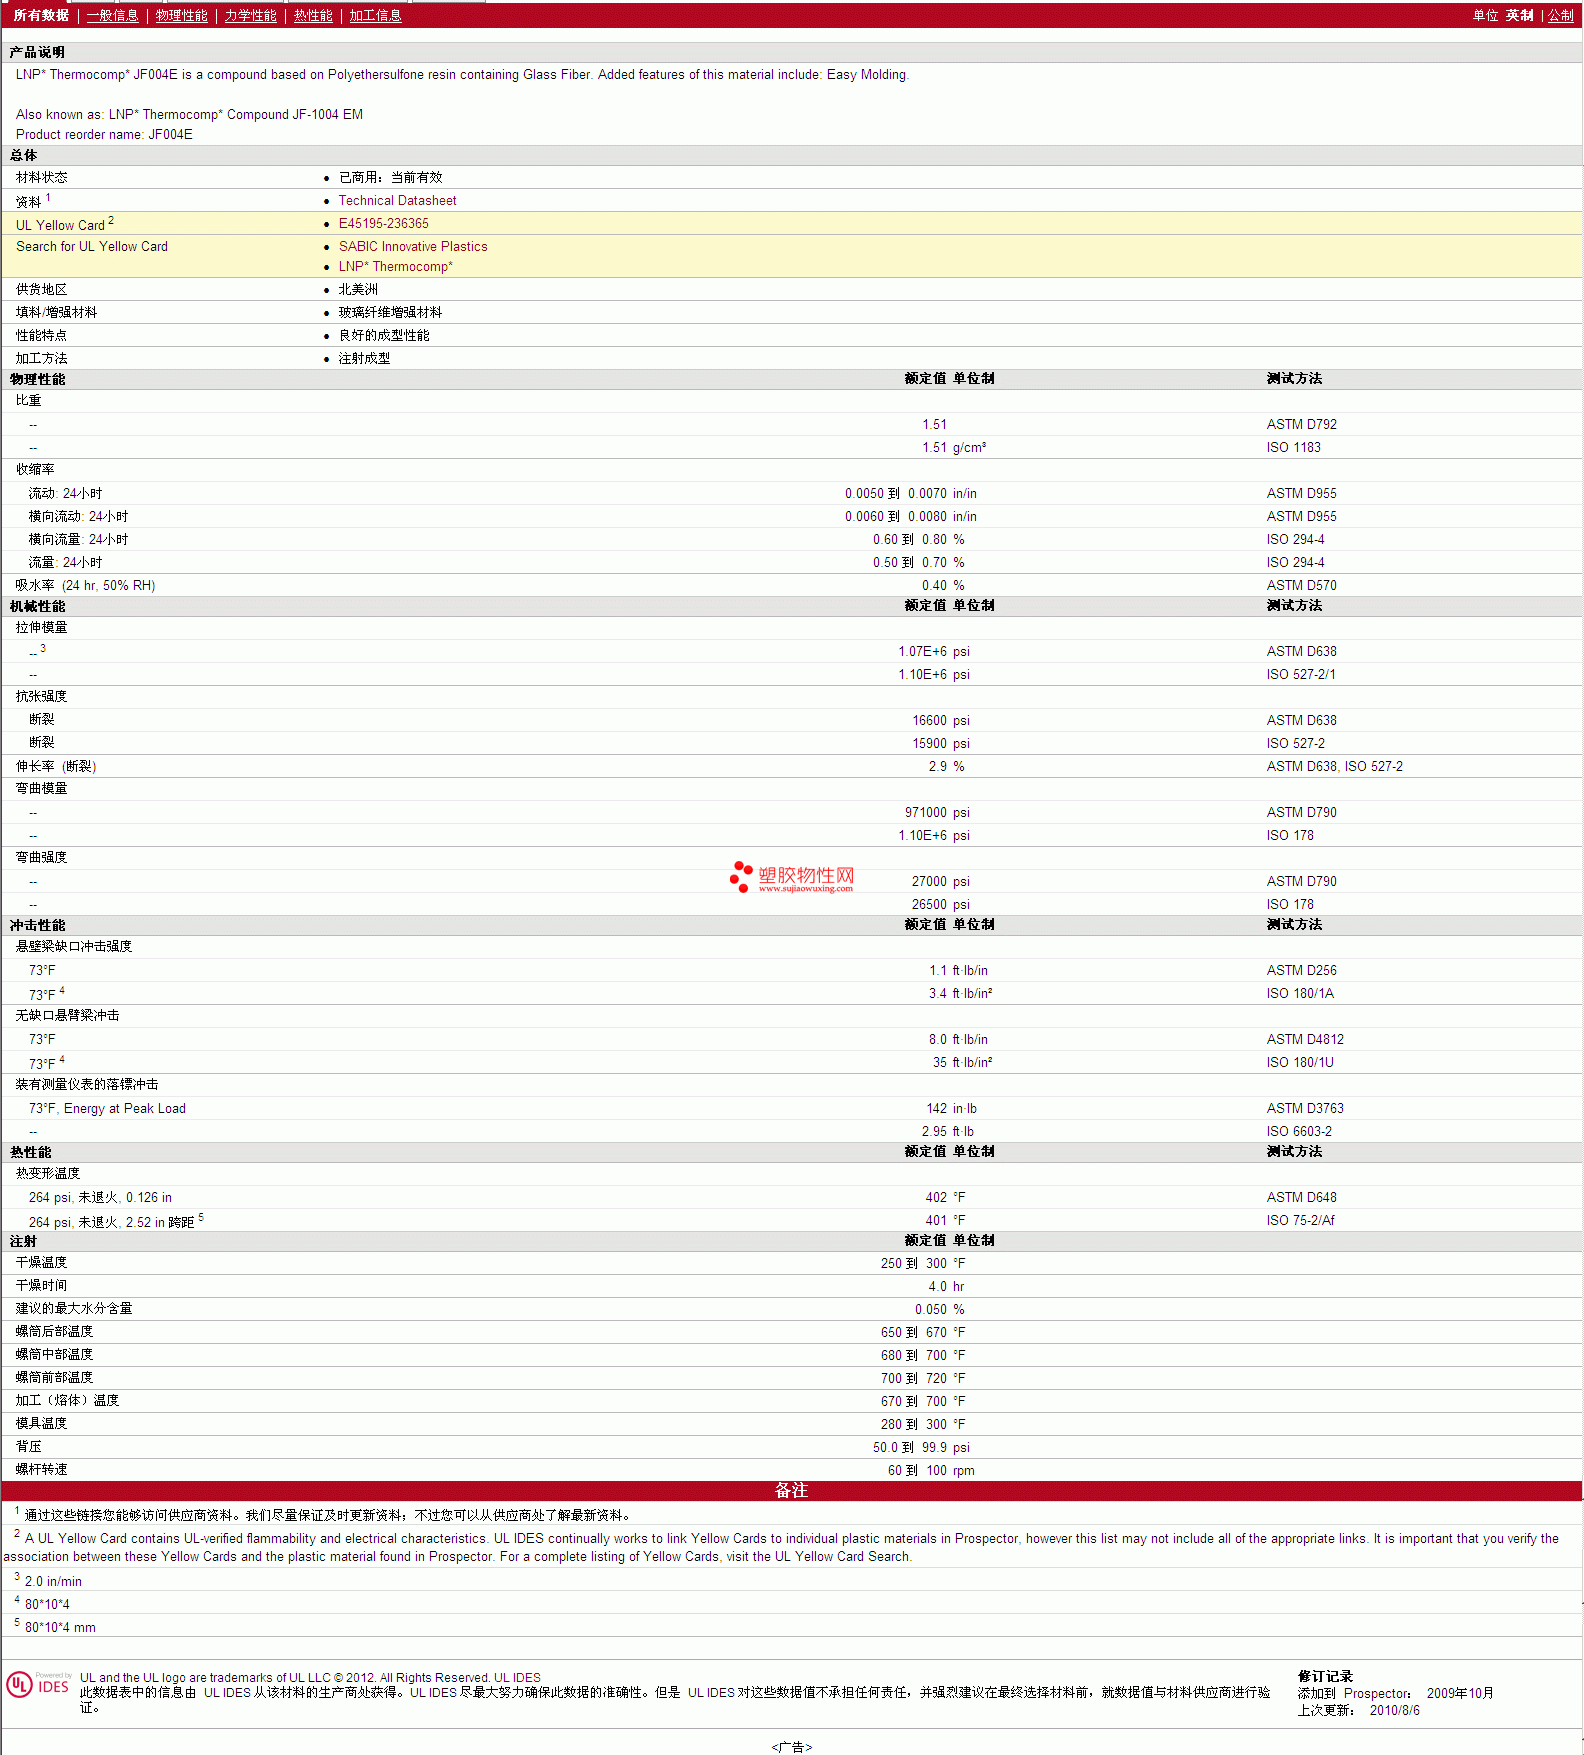Viewport: 1584px width, 1755px height.
Task: Click the 2.0 in/min footnote
Action: tap(53, 1581)
